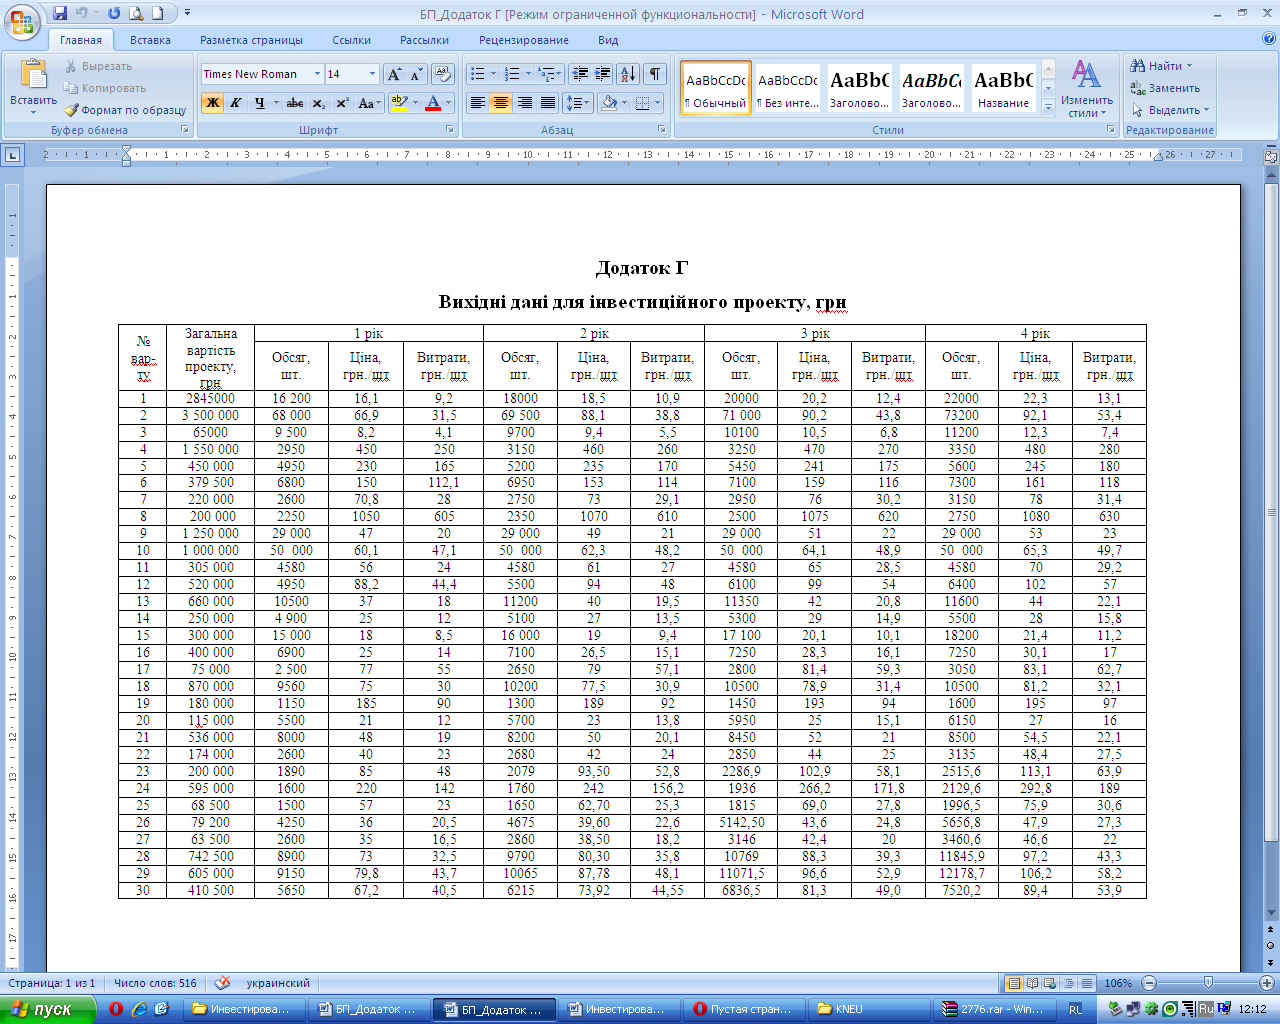Select the Format Painter (Формат по образцу) brush
This screenshot has width=1280, height=1024.
(x=126, y=110)
